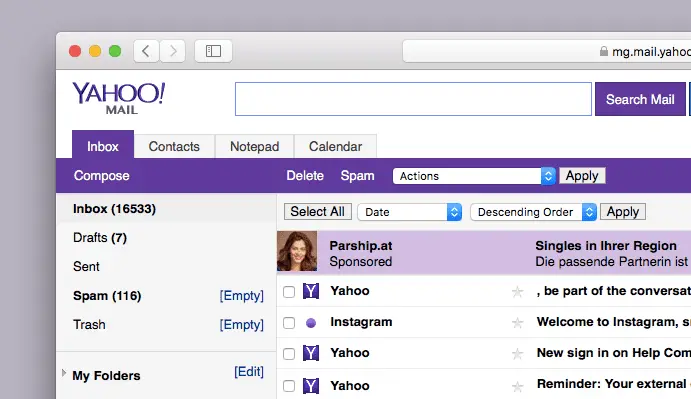
Task: Select checkbox of Reminder external email
Action: click(289, 386)
